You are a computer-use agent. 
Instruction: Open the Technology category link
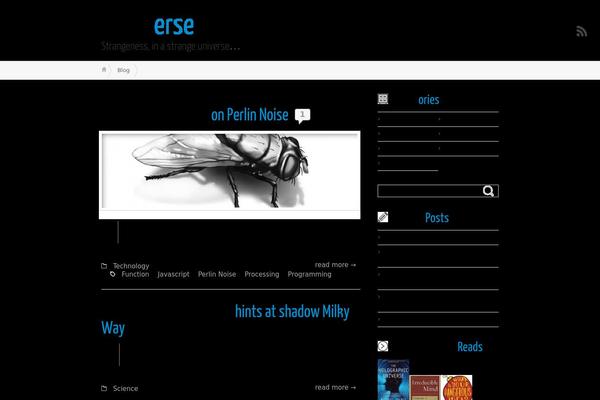point(131,266)
